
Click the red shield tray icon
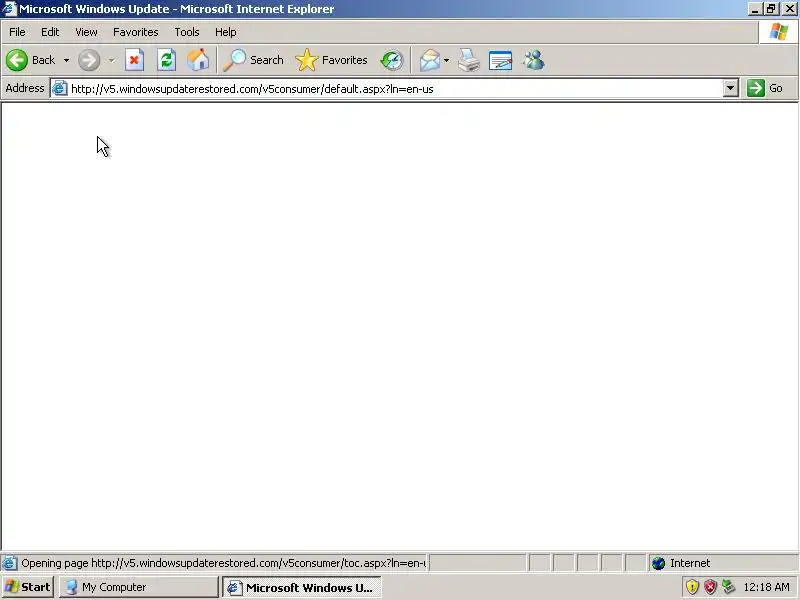point(710,587)
